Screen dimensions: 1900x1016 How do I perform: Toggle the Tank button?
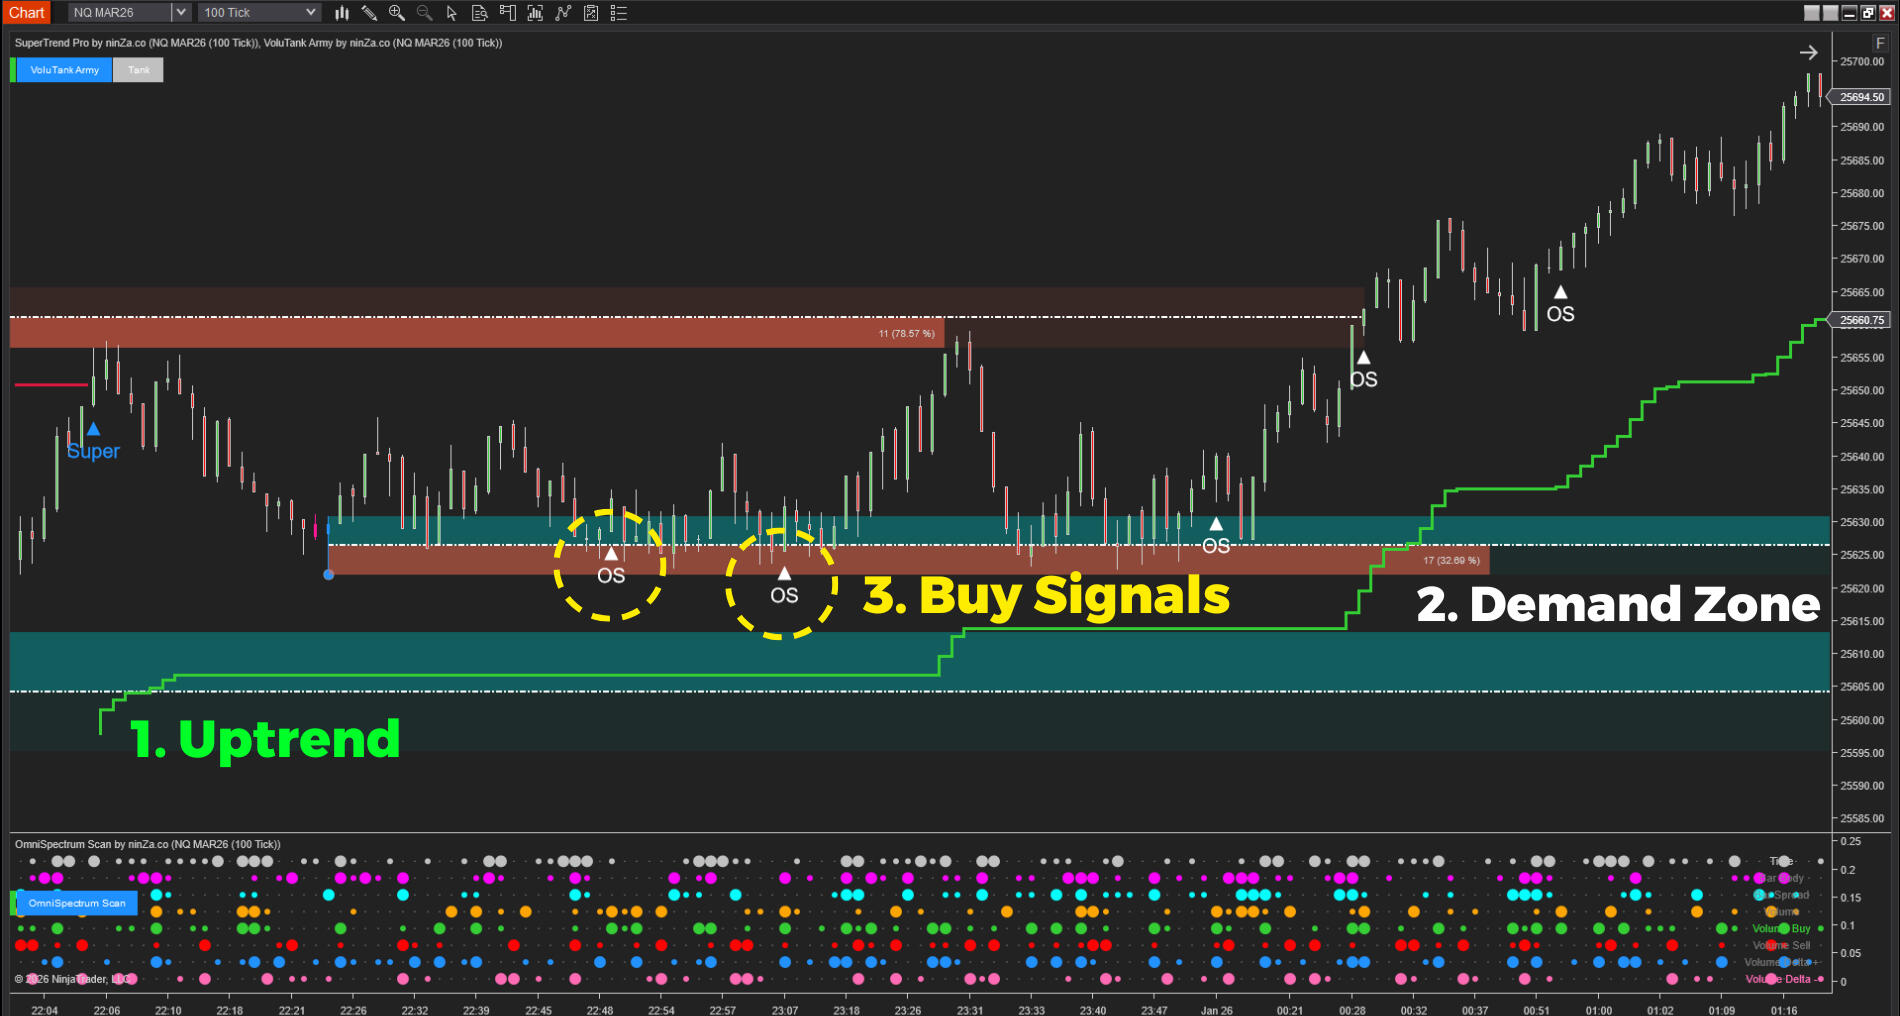pos(138,70)
